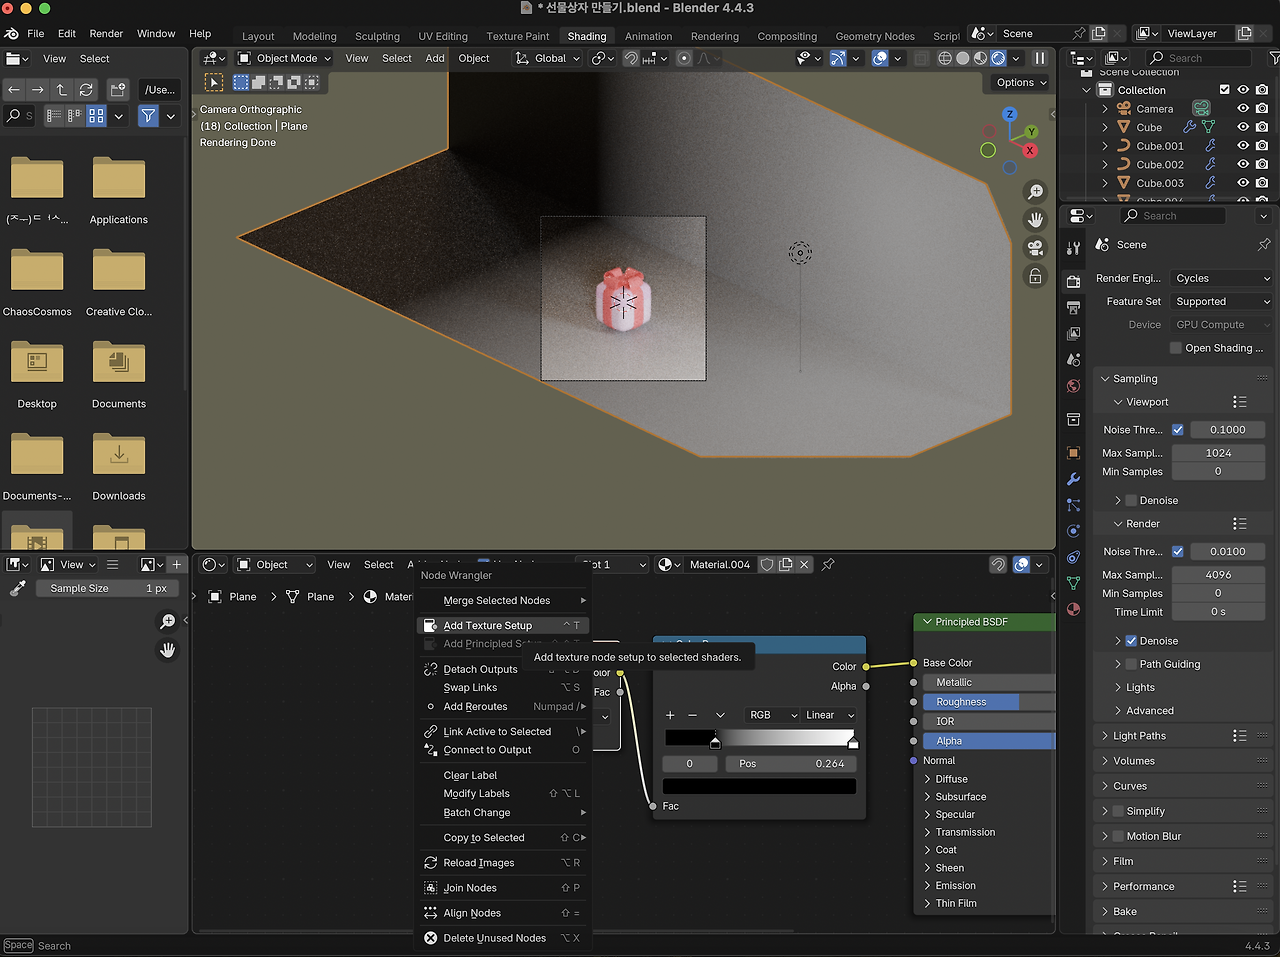
Task: Click the file browser filter funnel icon
Action: [x=148, y=116]
